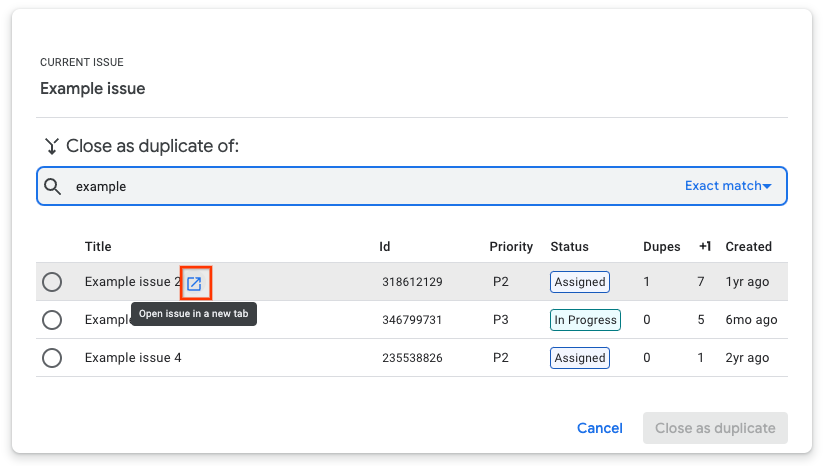This screenshot has width=824, height=466.
Task: Click merge icon beside Close as duplicate of
Action: pyautogui.click(x=52, y=146)
